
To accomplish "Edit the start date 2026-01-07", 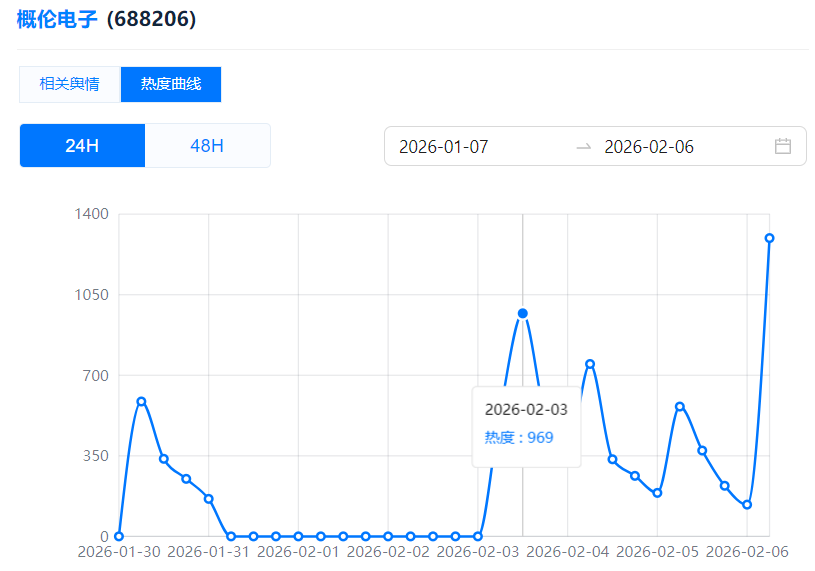I will pyautogui.click(x=444, y=147).
